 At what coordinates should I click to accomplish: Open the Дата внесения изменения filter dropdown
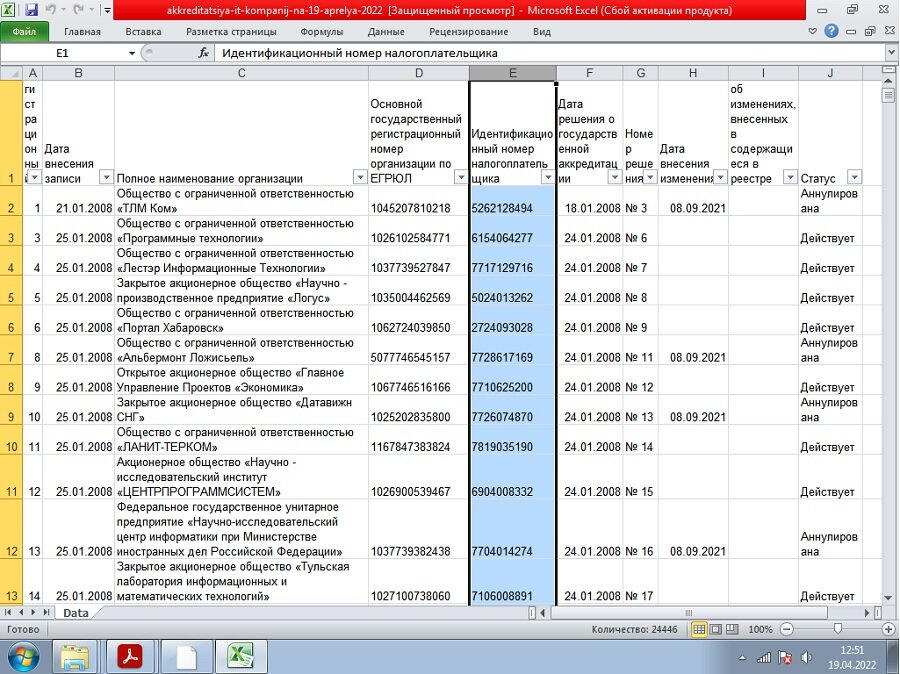point(720,177)
